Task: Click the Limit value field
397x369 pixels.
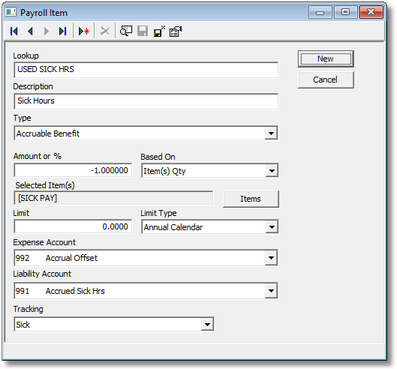Action: click(x=73, y=227)
